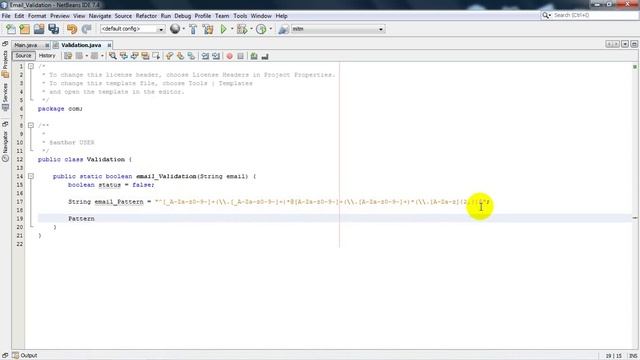Open the Debug Project dropdown arrow
This screenshot has width=640, height=360.
[x=251, y=29]
